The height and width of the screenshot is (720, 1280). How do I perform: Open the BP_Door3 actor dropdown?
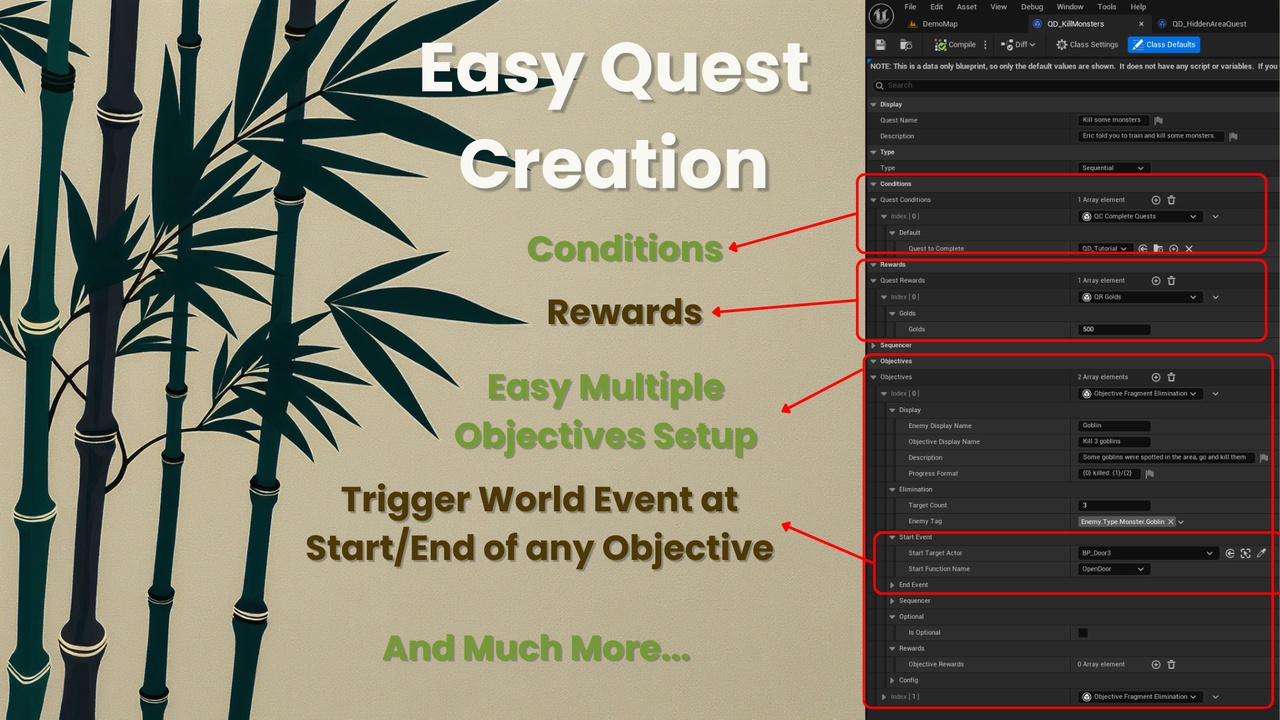point(1148,553)
